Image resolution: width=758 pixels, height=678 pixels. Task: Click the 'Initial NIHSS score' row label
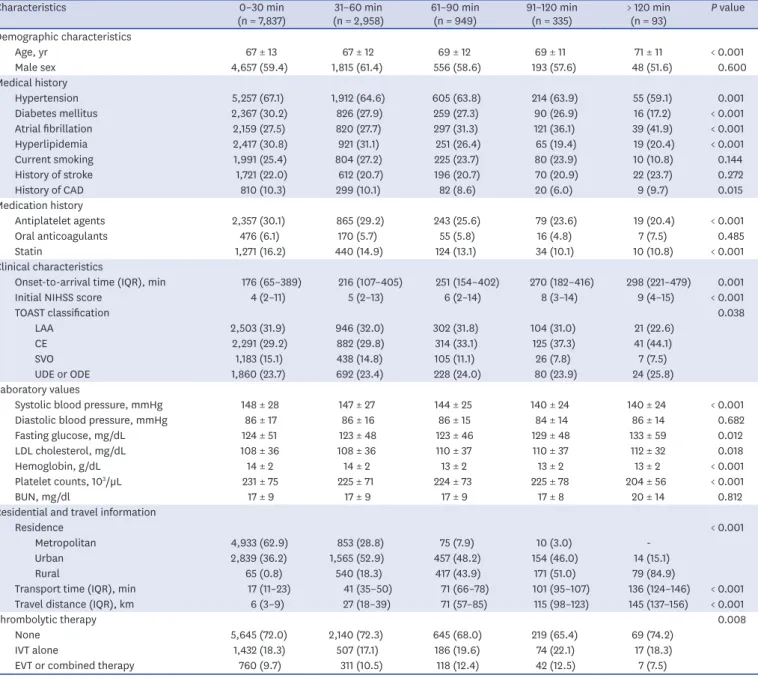click(58, 298)
